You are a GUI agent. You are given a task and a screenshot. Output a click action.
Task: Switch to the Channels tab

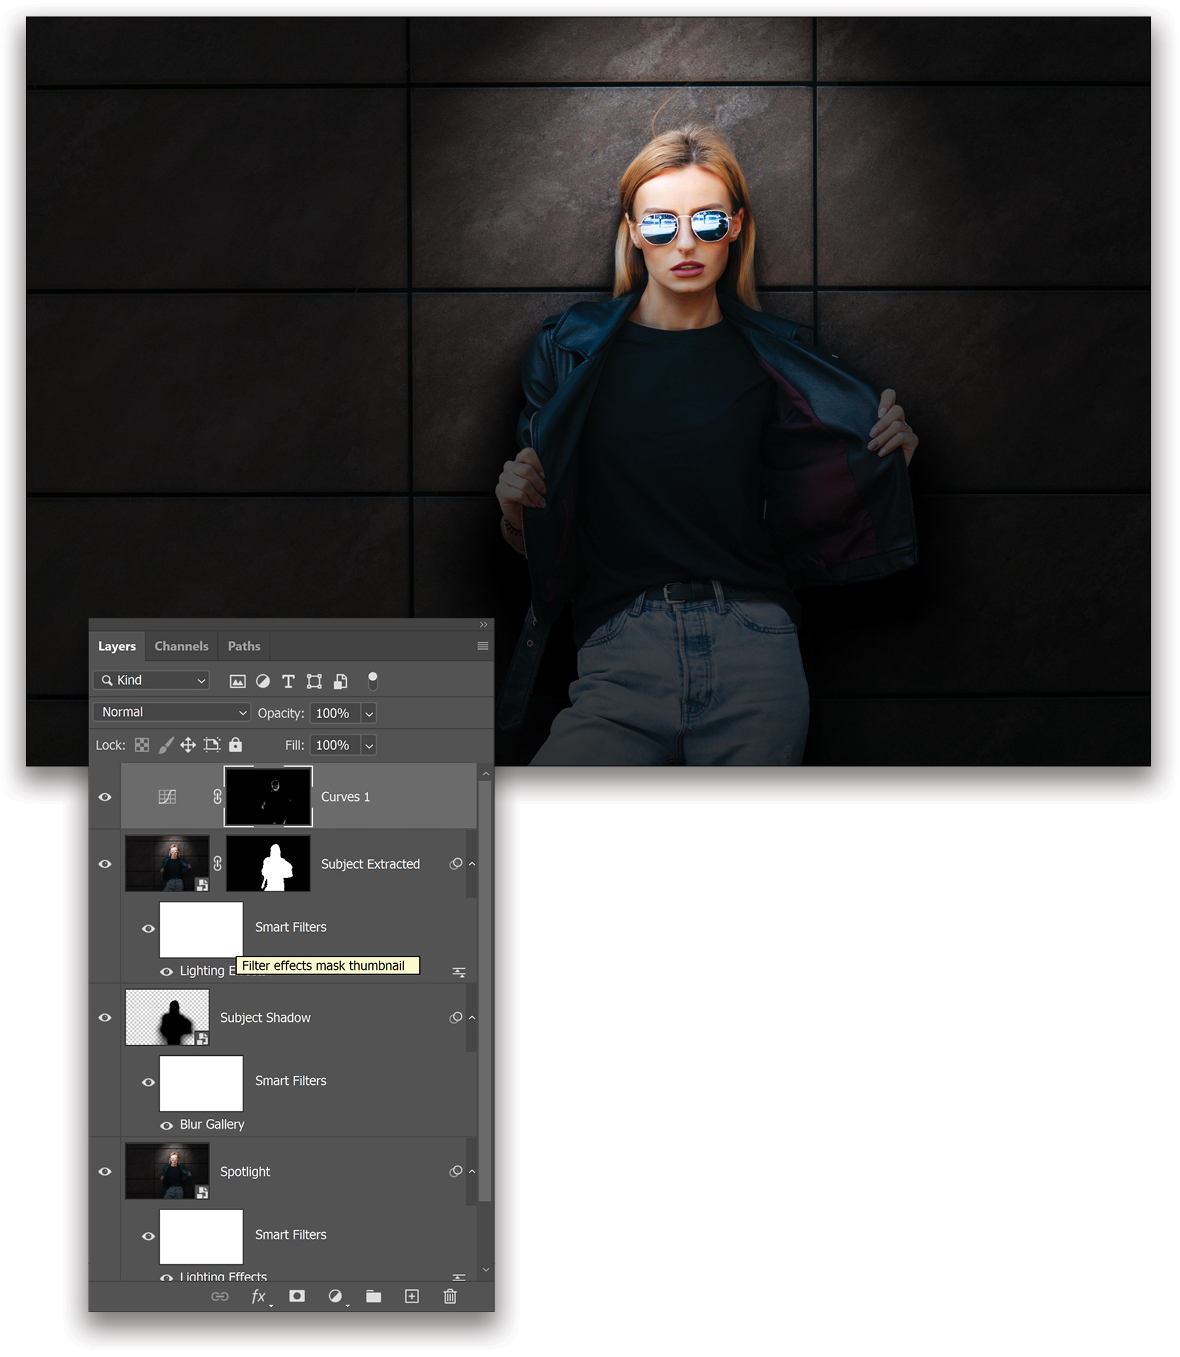point(181,646)
